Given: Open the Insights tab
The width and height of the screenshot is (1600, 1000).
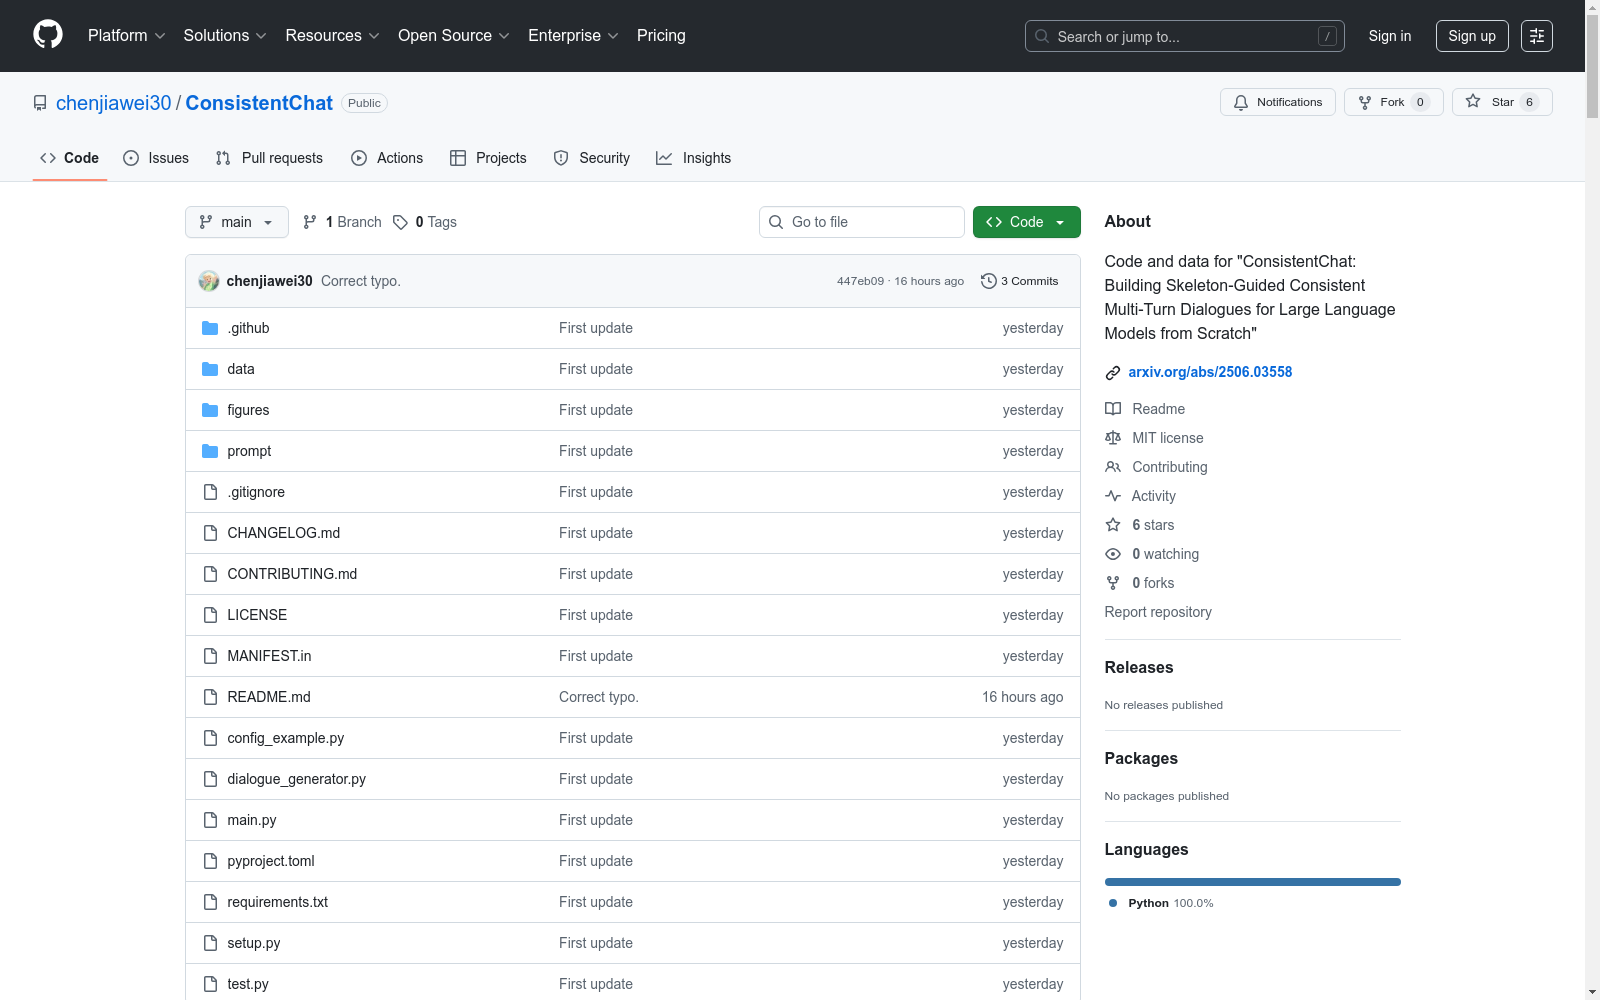Looking at the screenshot, I should tap(694, 158).
